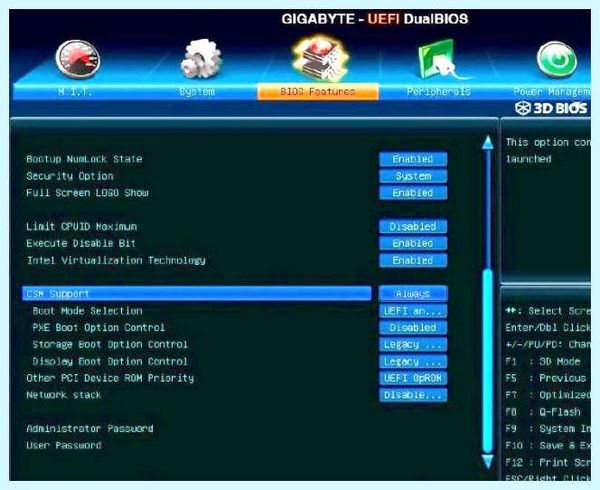Click the F8 Q-Flash hint

click(543, 412)
